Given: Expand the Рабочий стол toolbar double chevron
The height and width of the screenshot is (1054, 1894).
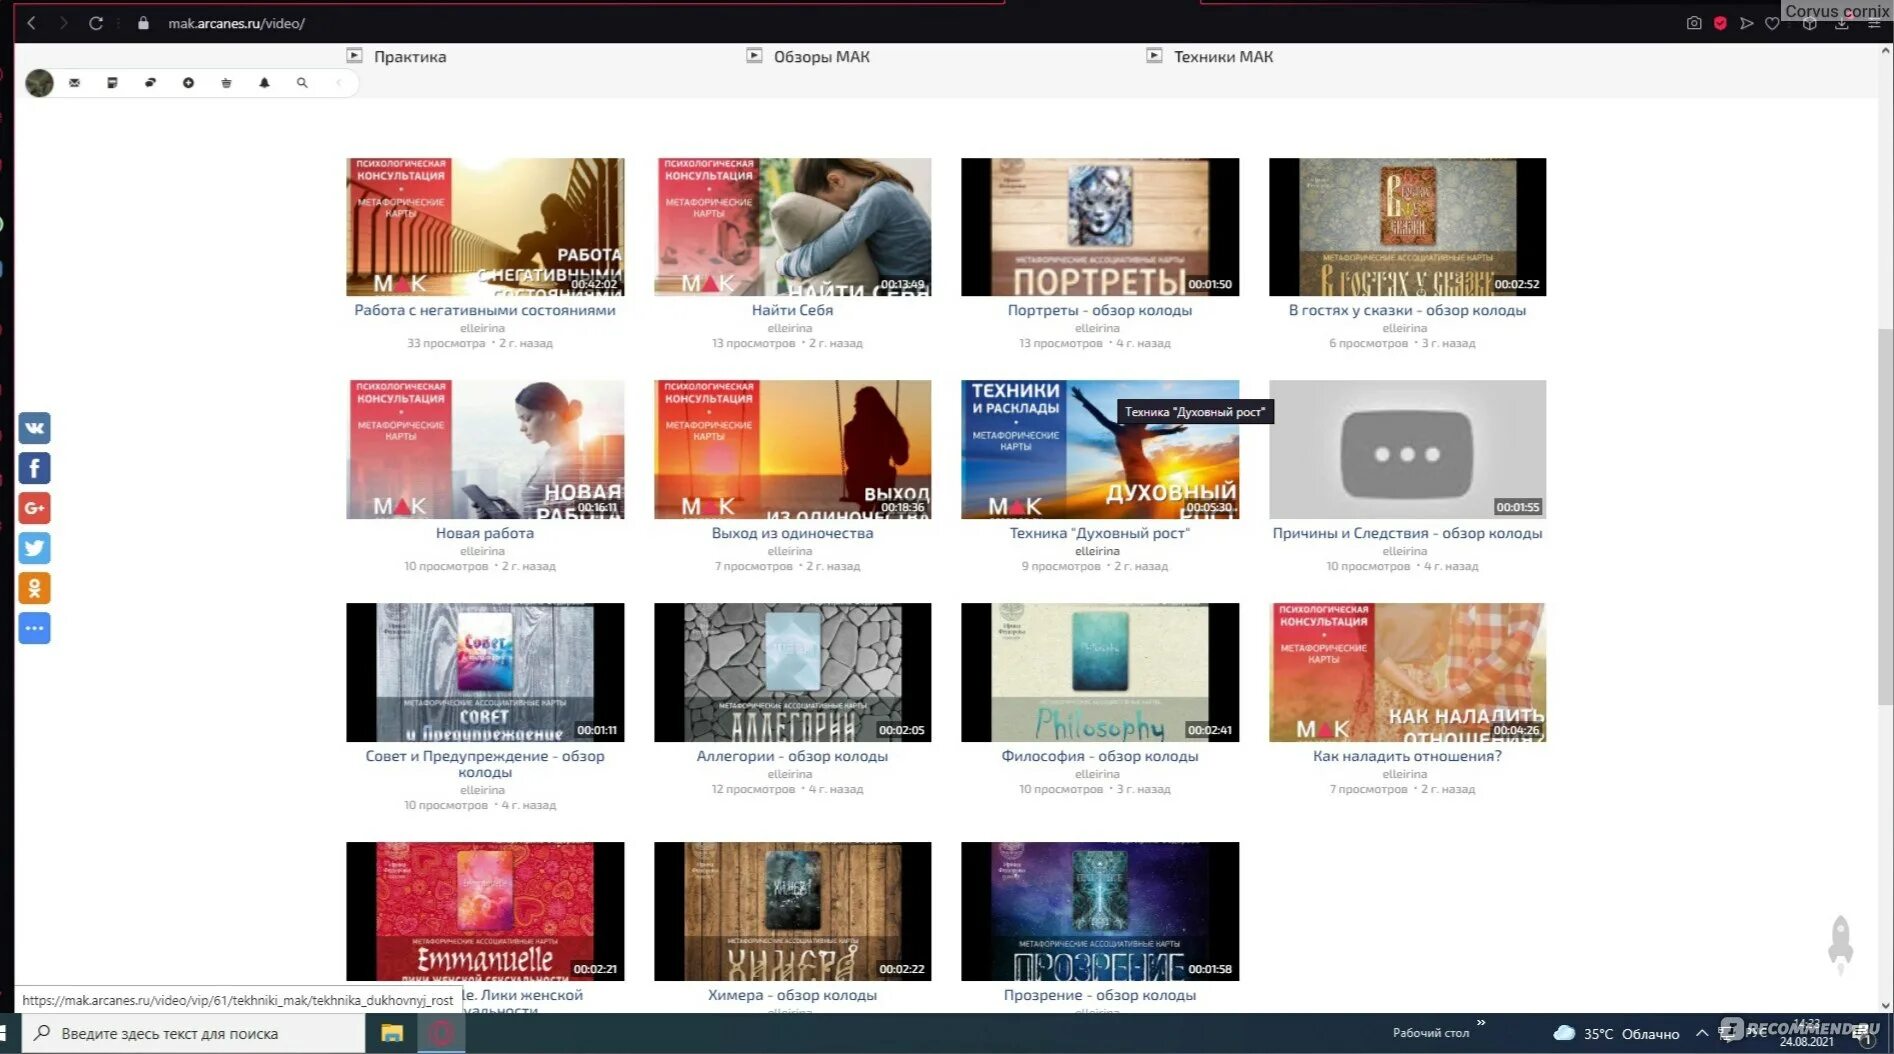Looking at the screenshot, I should coord(1481,1023).
